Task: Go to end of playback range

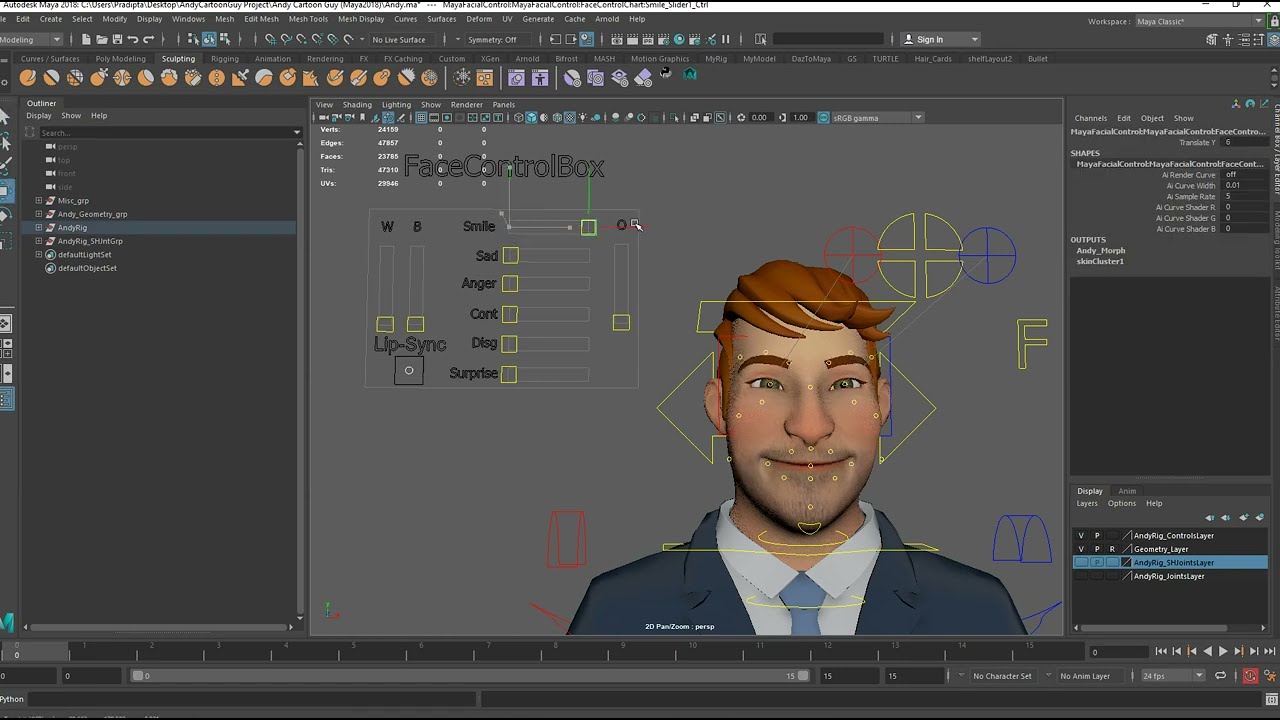Action: [1268, 651]
